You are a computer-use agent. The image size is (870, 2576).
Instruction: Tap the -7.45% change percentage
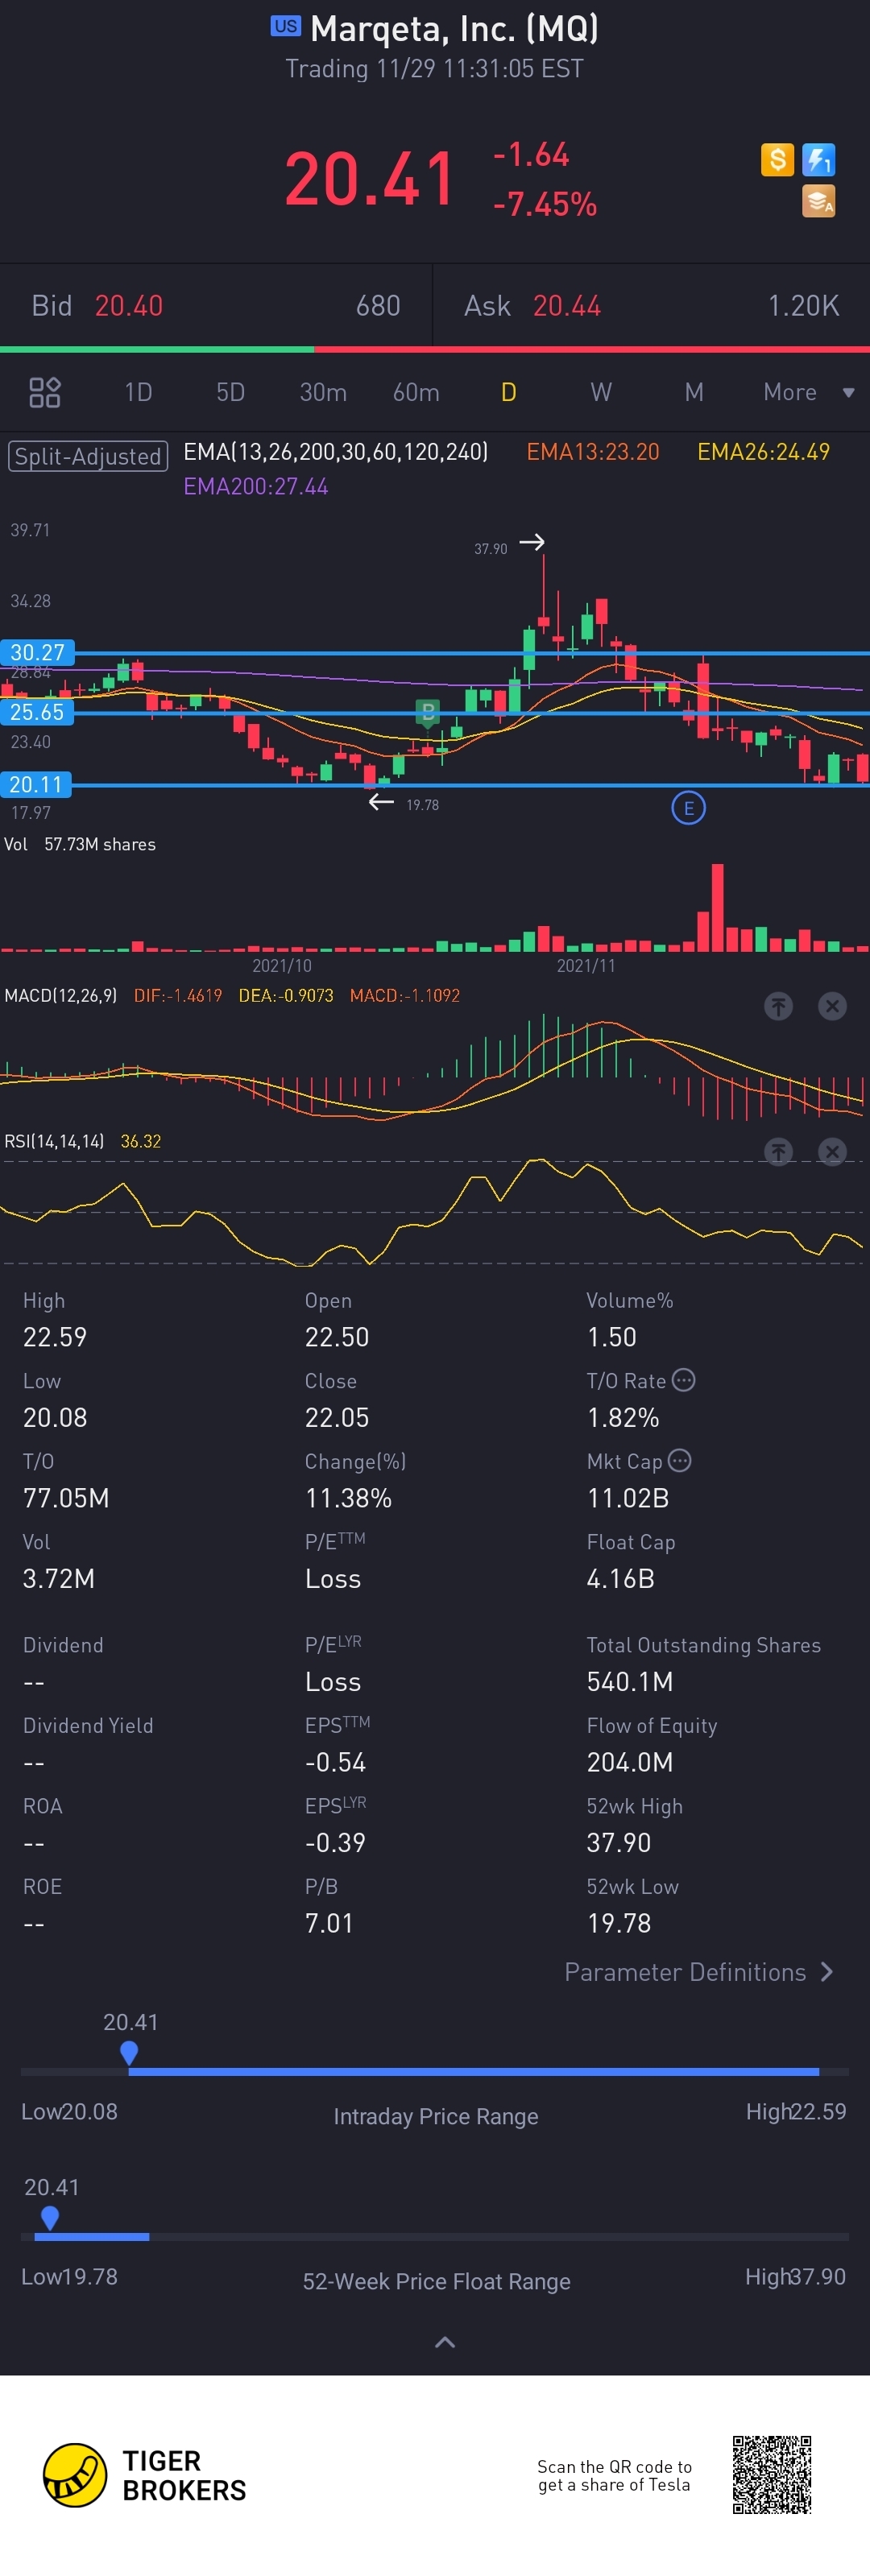pyautogui.click(x=545, y=204)
